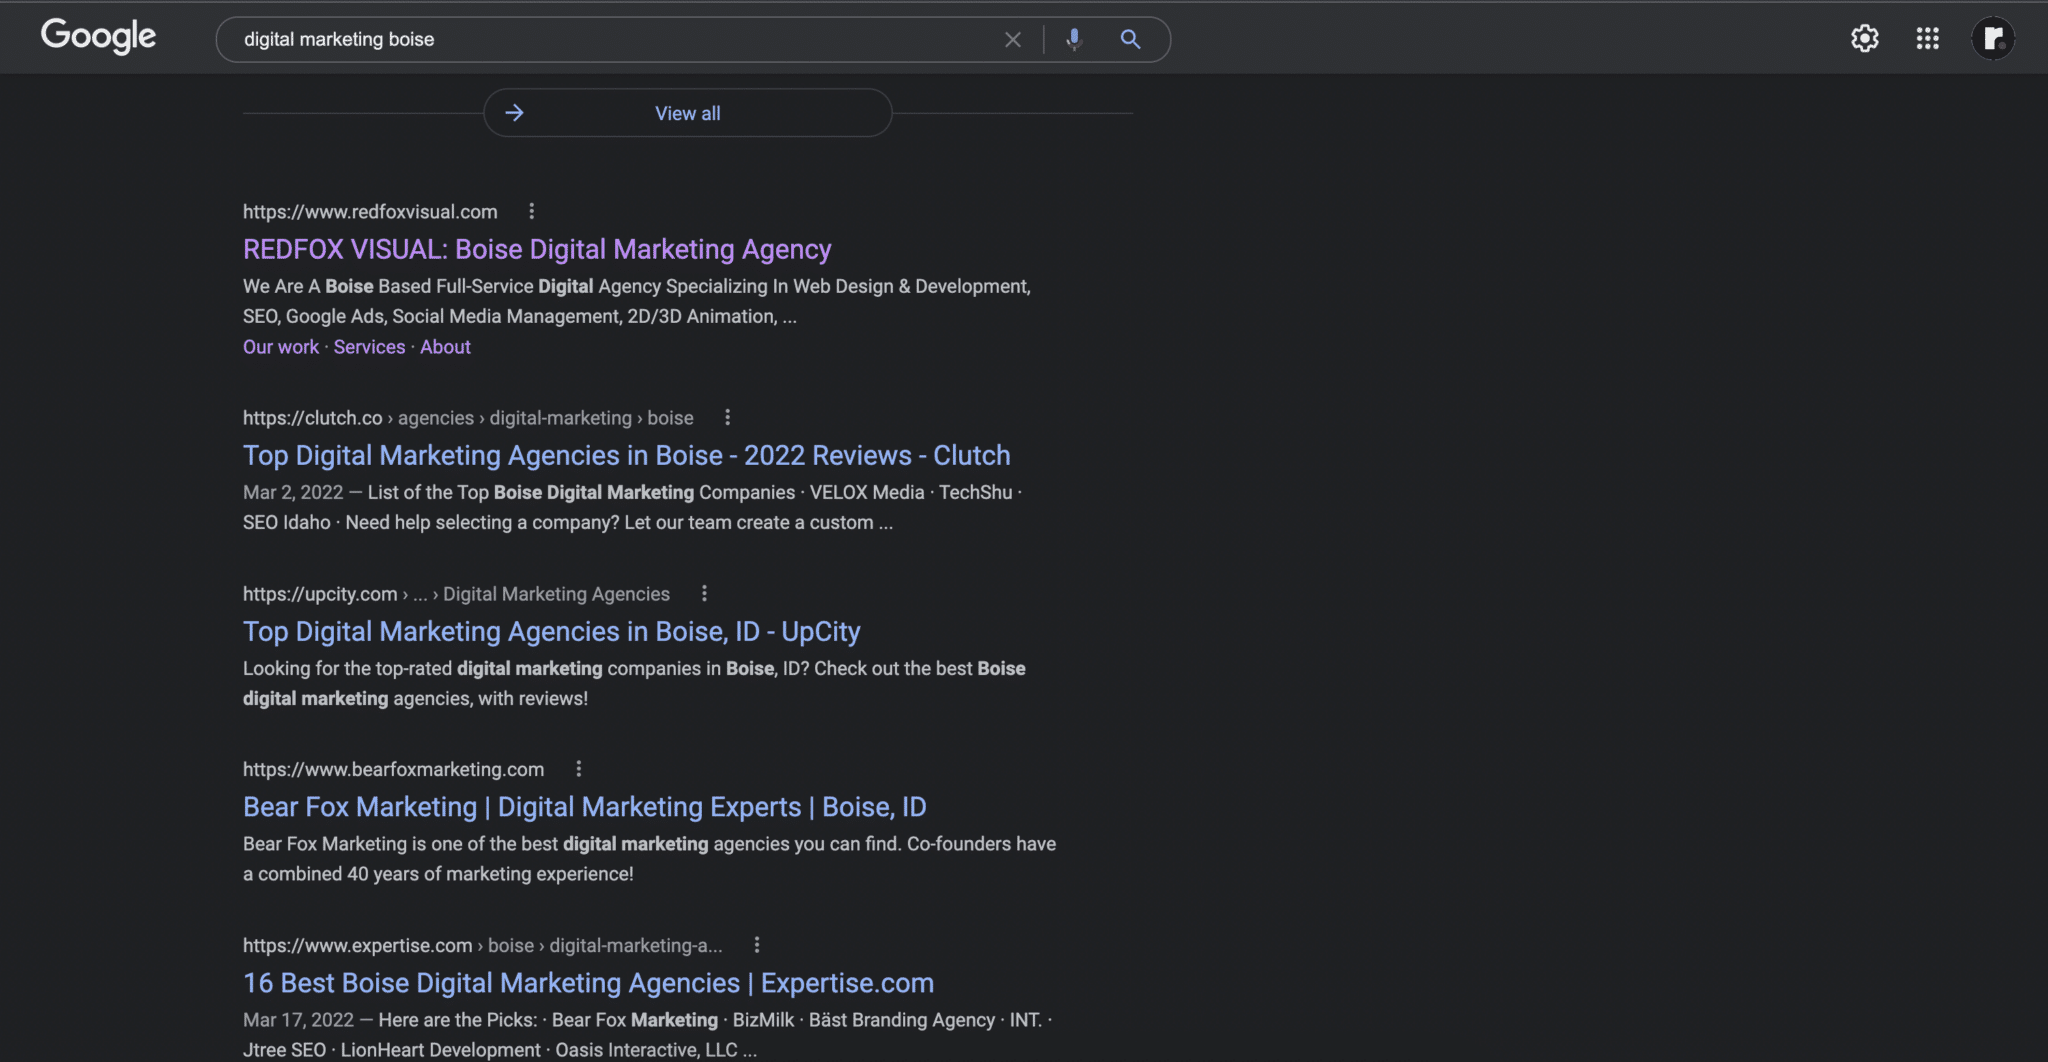Click the magnifying glass search icon

pos(1130,39)
